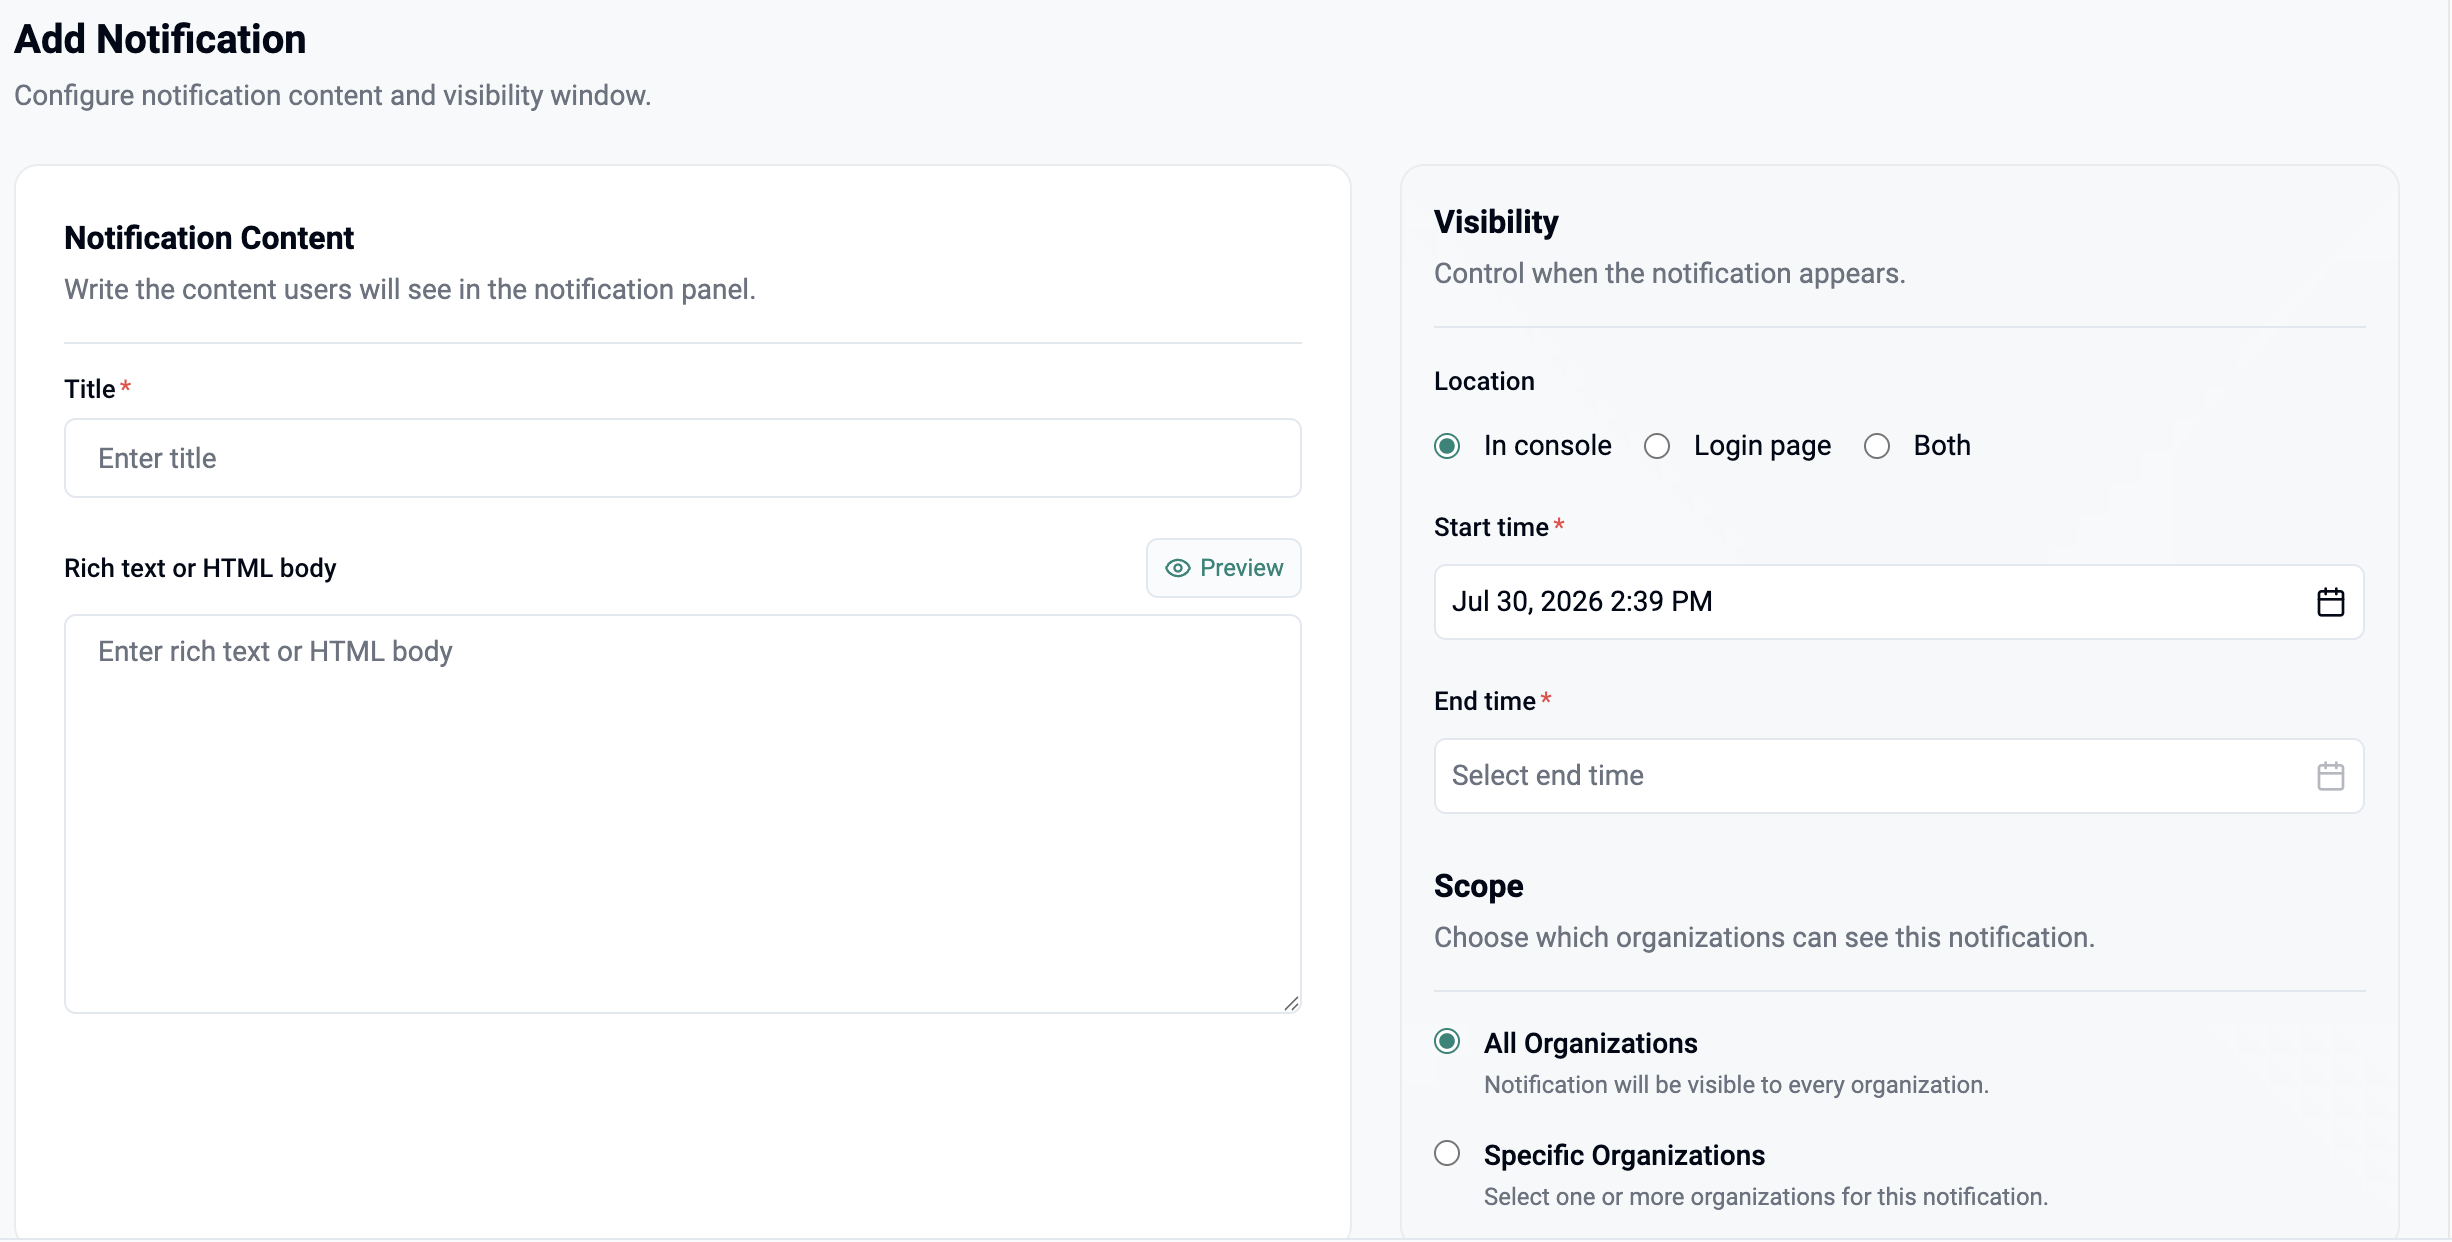Select the Both location radio
This screenshot has width=2452, height=1242.
point(1877,446)
